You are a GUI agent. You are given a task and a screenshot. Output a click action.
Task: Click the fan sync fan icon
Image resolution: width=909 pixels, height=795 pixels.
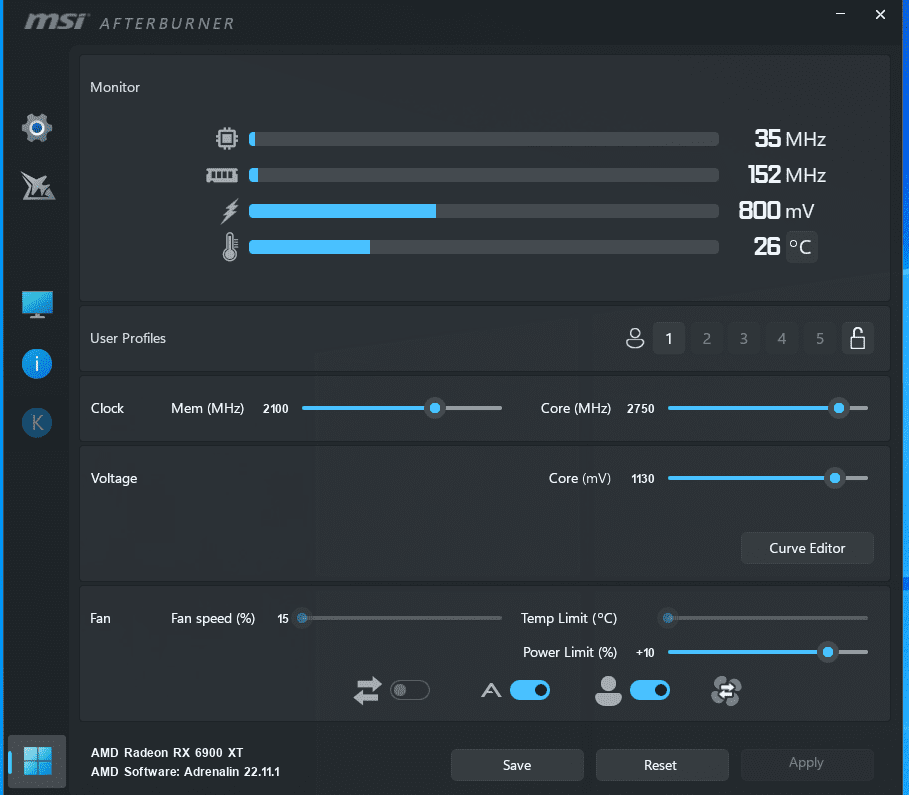(726, 691)
